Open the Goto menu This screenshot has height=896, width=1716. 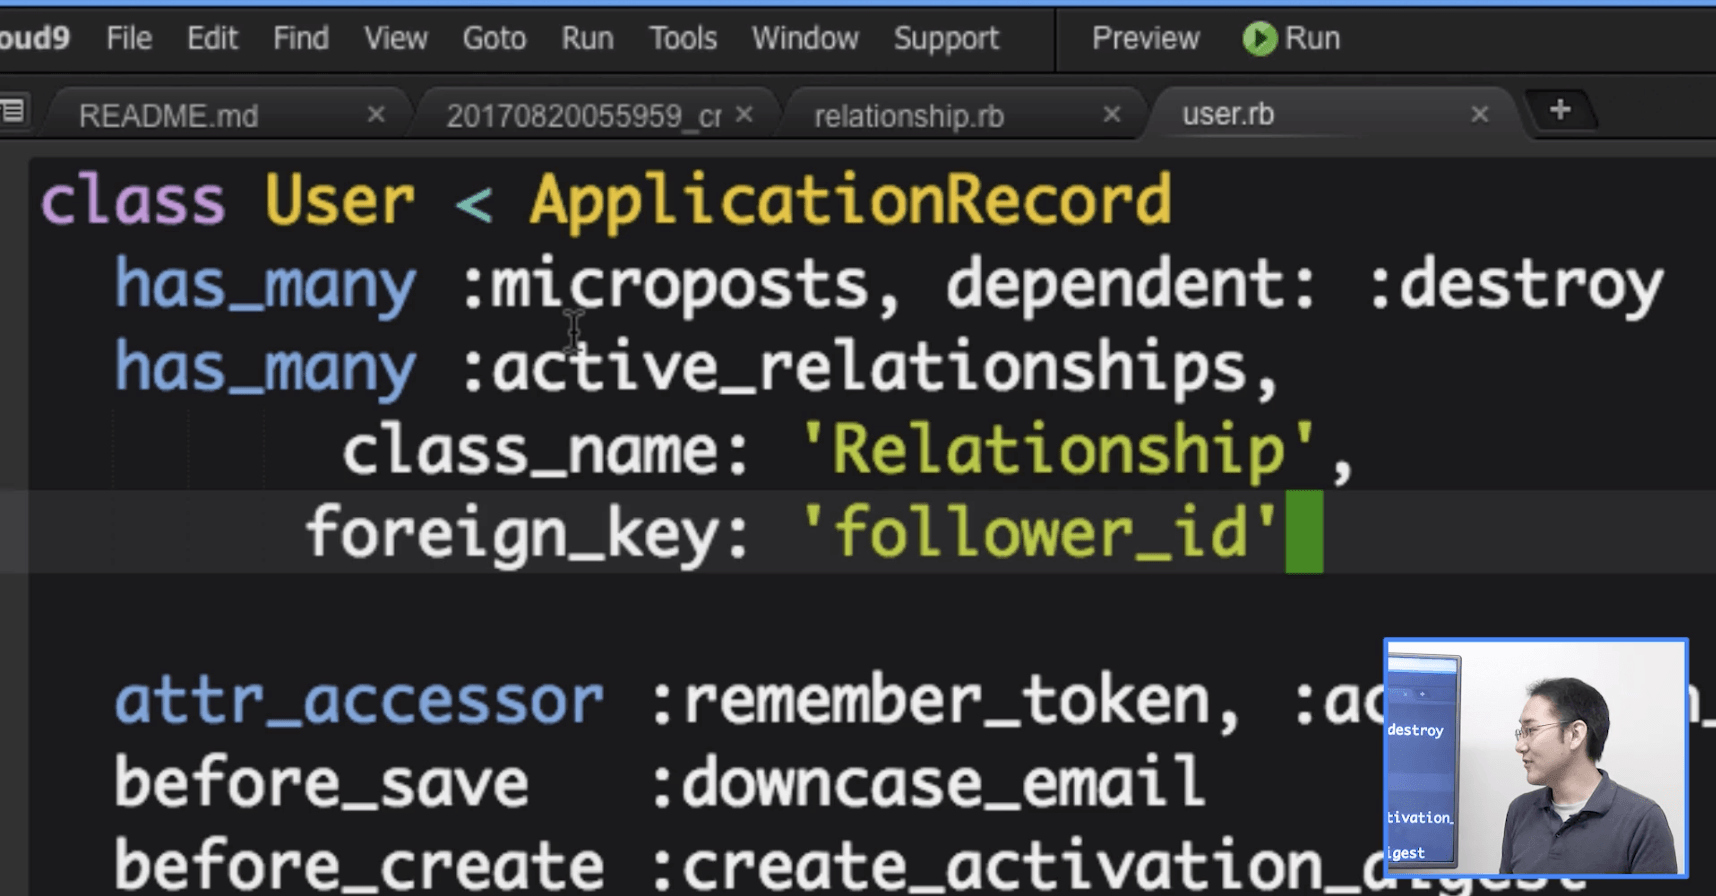[x=494, y=38]
